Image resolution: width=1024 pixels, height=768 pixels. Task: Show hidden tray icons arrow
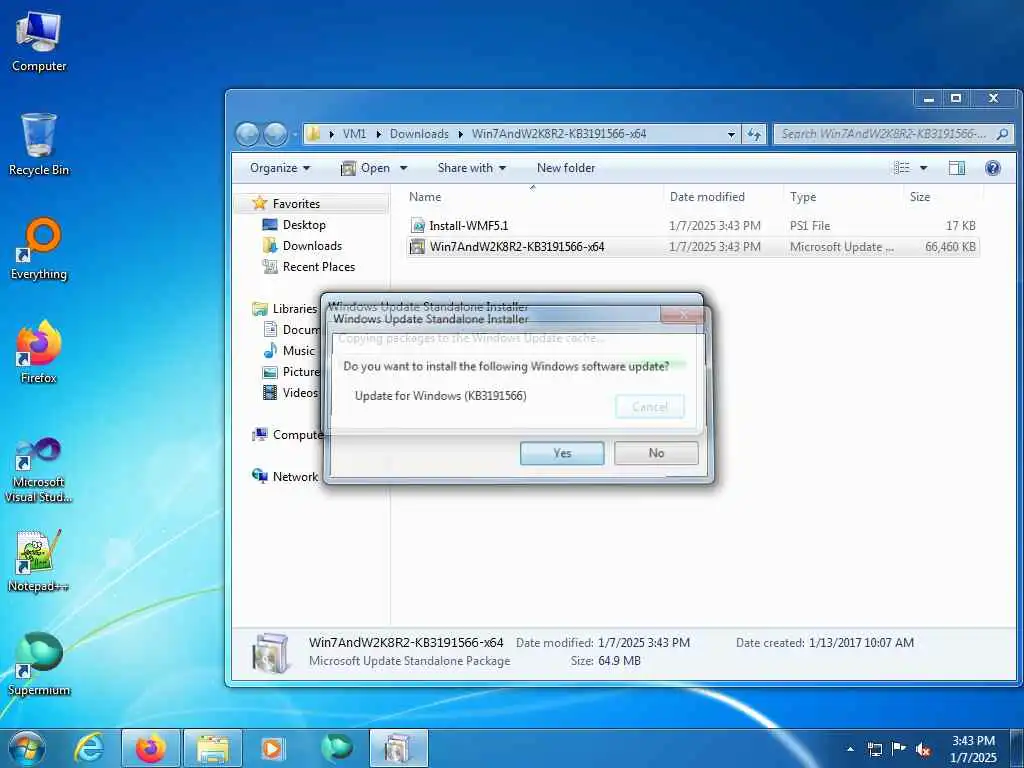pos(850,749)
